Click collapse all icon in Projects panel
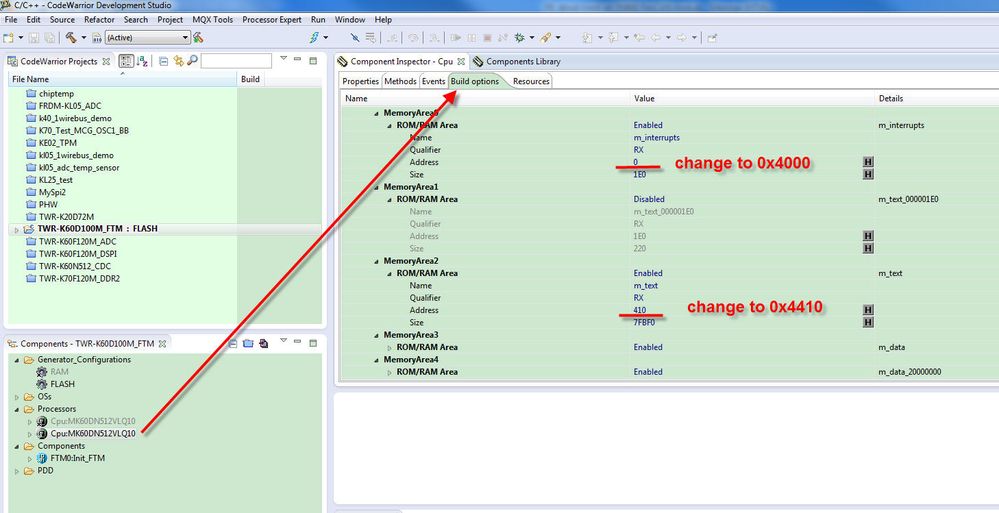 (163, 61)
